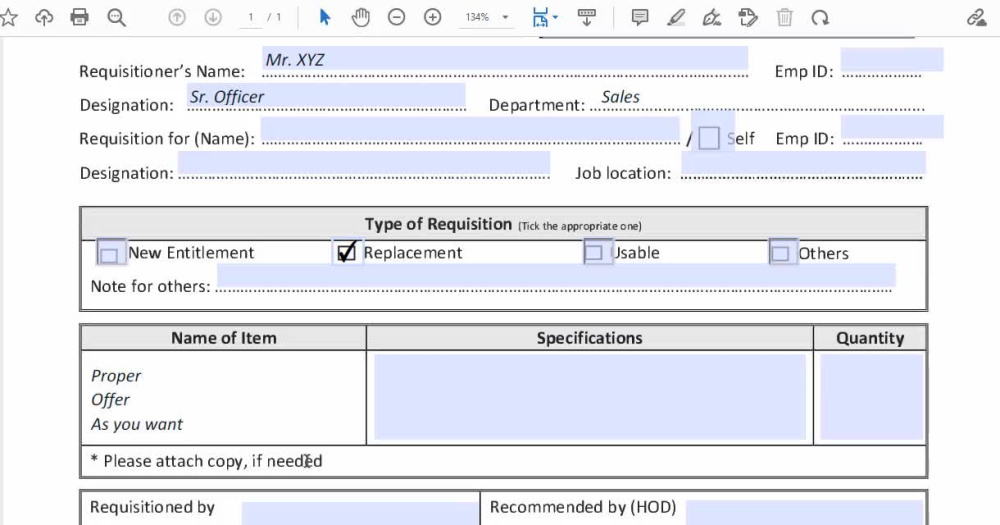Click the Note for others field

click(x=556, y=277)
